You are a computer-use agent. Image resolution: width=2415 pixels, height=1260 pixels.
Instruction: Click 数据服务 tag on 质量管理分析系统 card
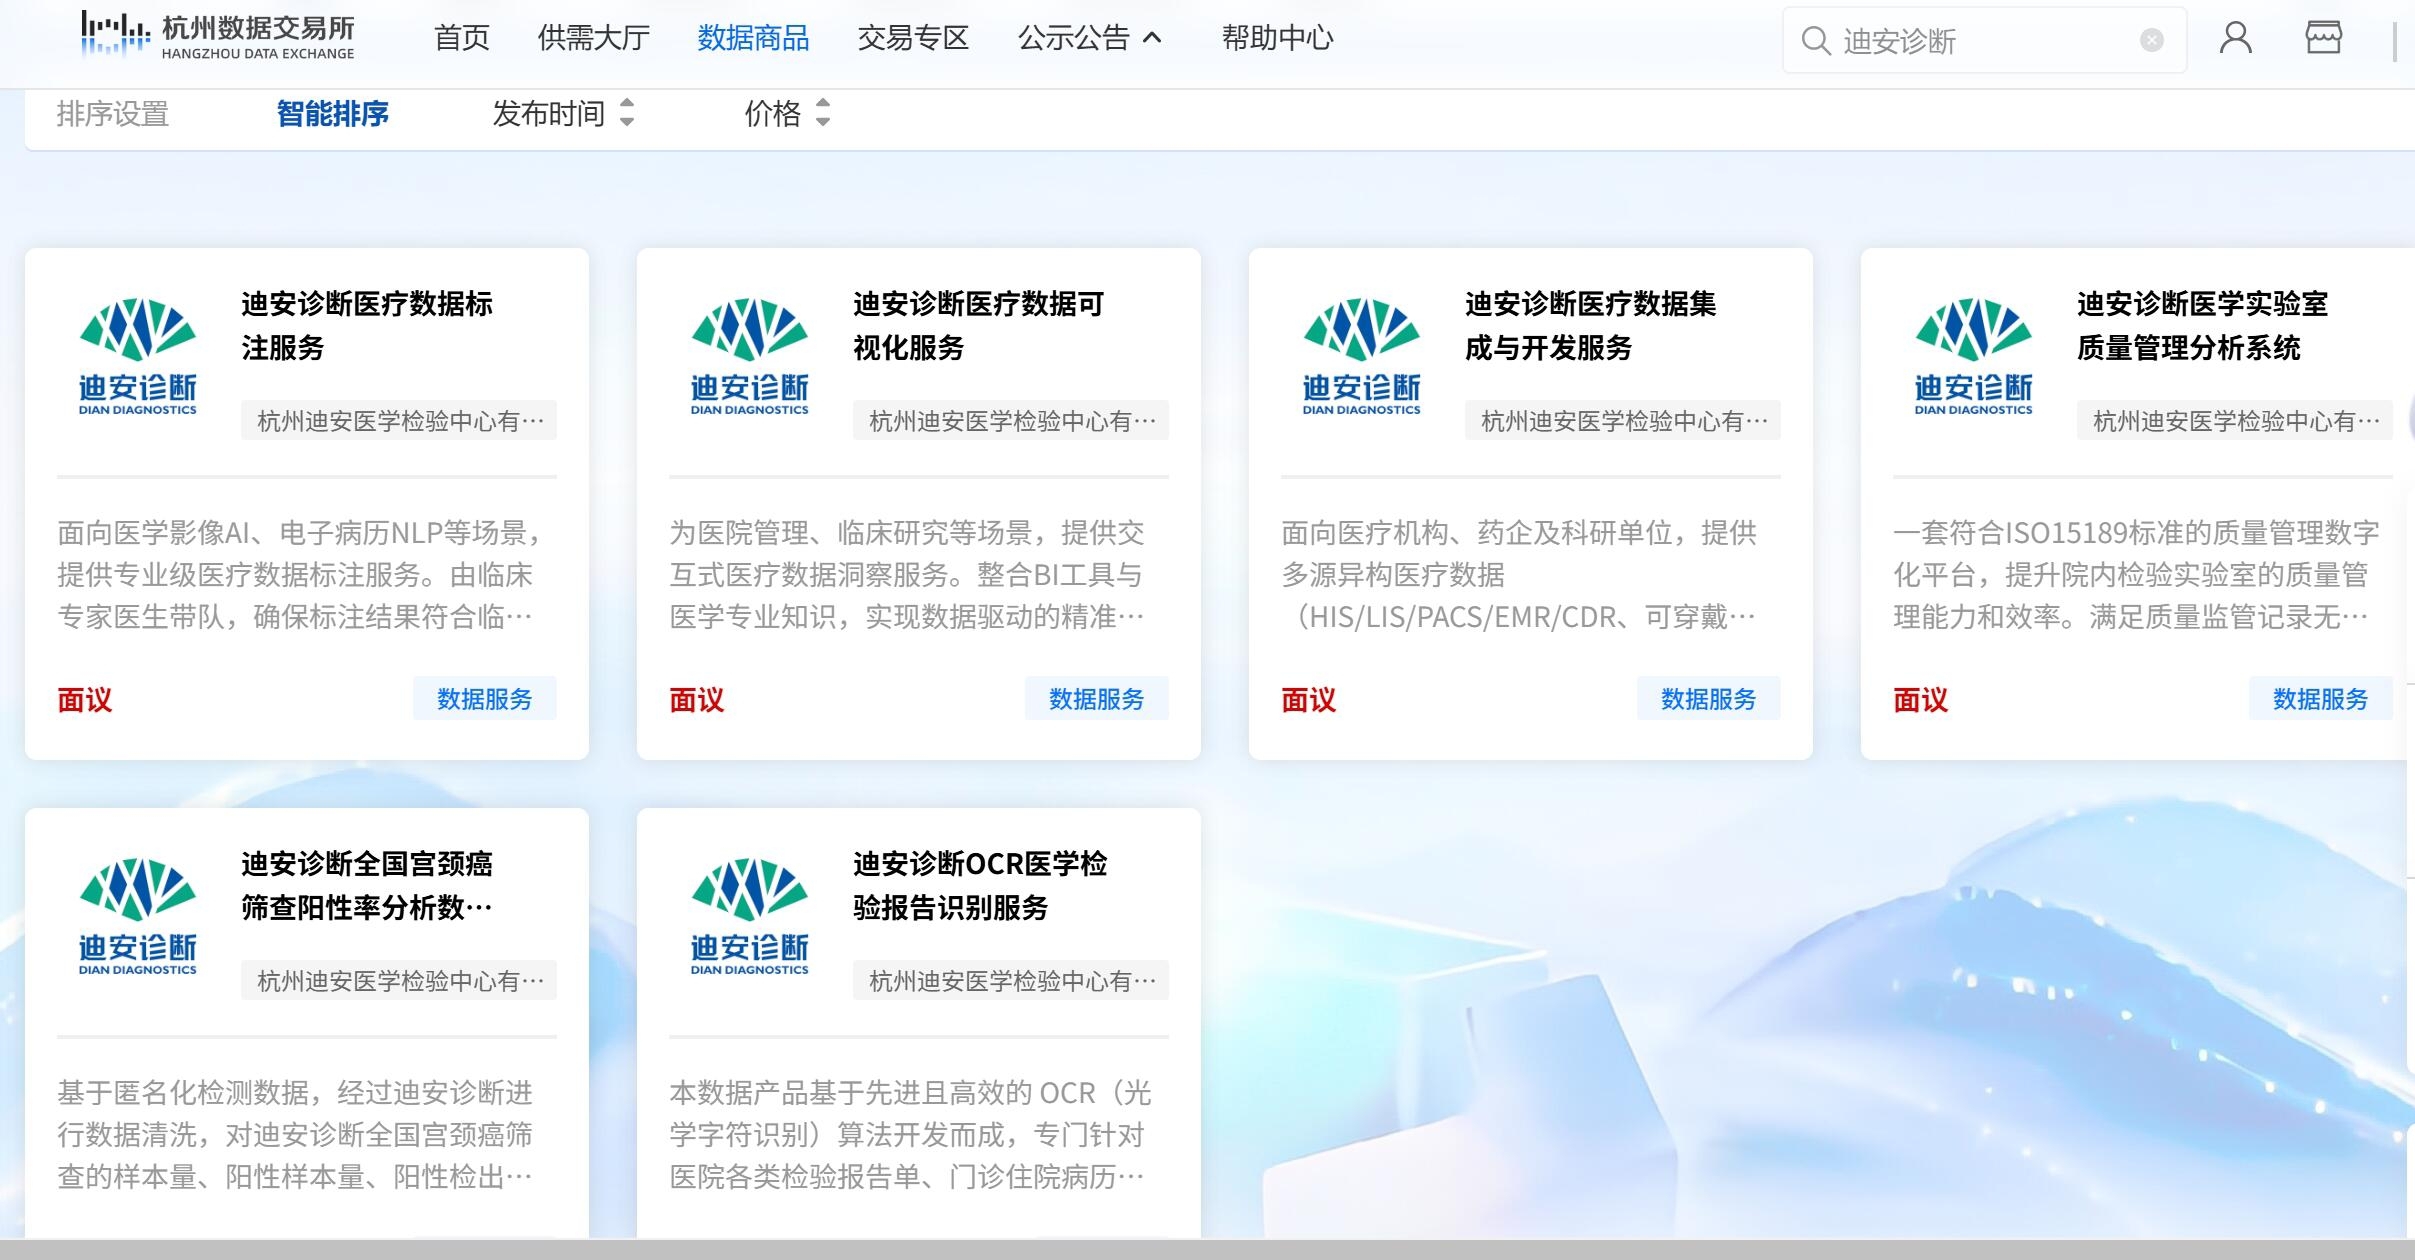pos(2321,699)
